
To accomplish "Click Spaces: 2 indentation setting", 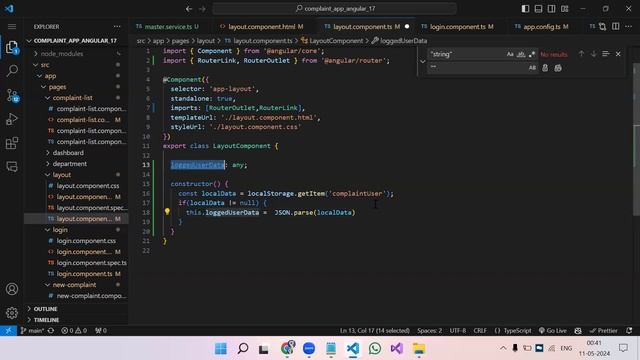I will tap(429, 331).
